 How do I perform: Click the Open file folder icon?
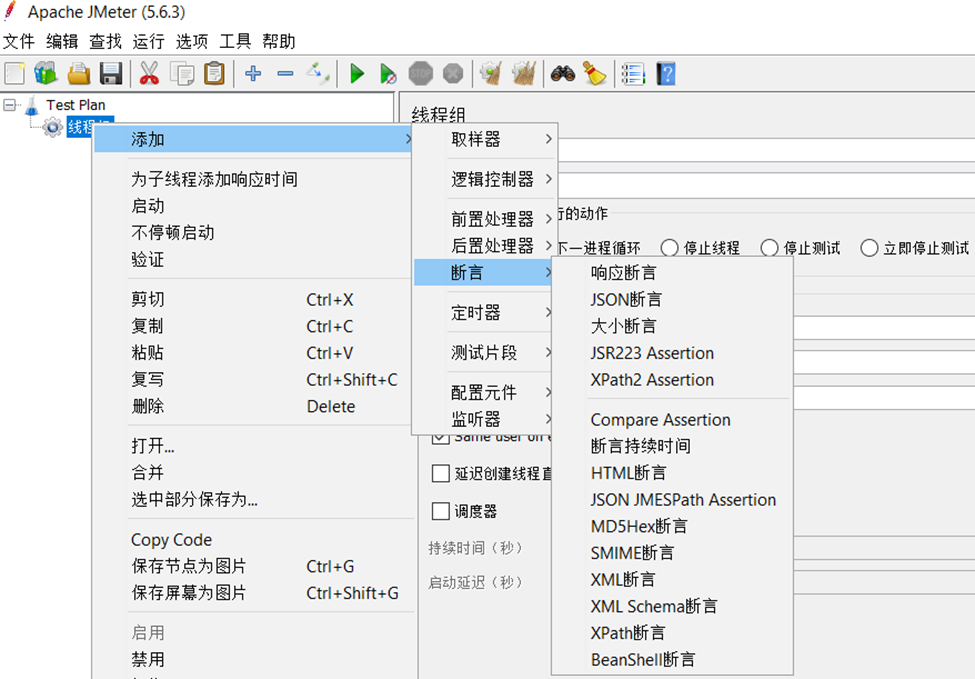79,73
